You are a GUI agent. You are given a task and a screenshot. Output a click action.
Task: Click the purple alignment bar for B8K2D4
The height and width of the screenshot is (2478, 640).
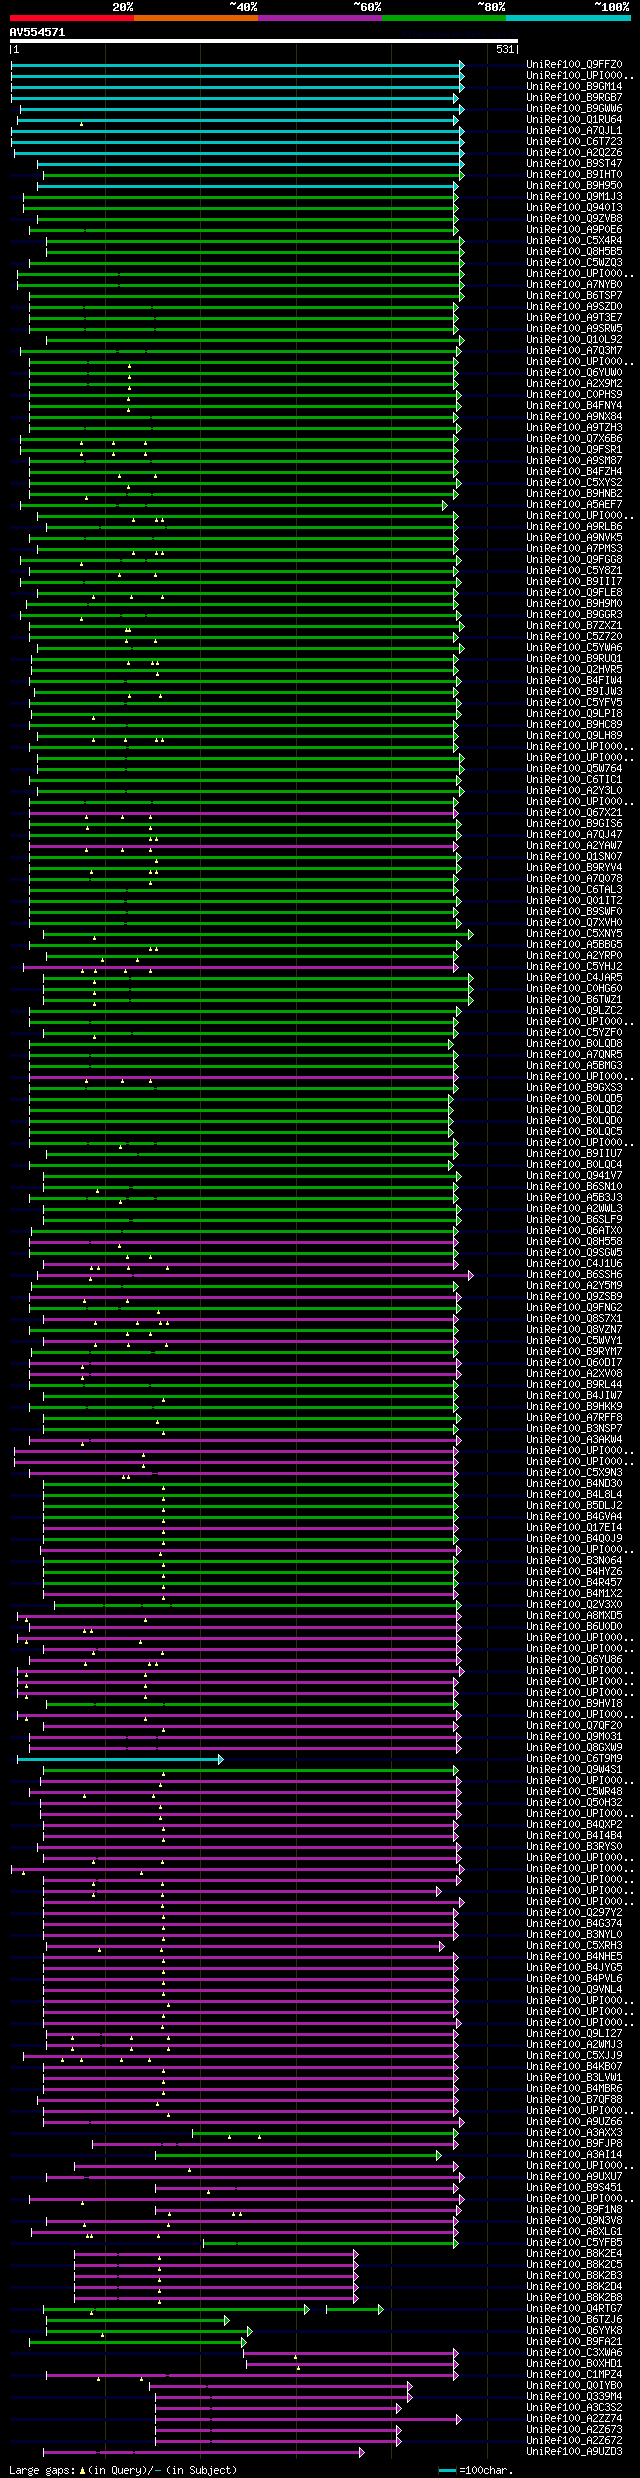tap(216, 2287)
